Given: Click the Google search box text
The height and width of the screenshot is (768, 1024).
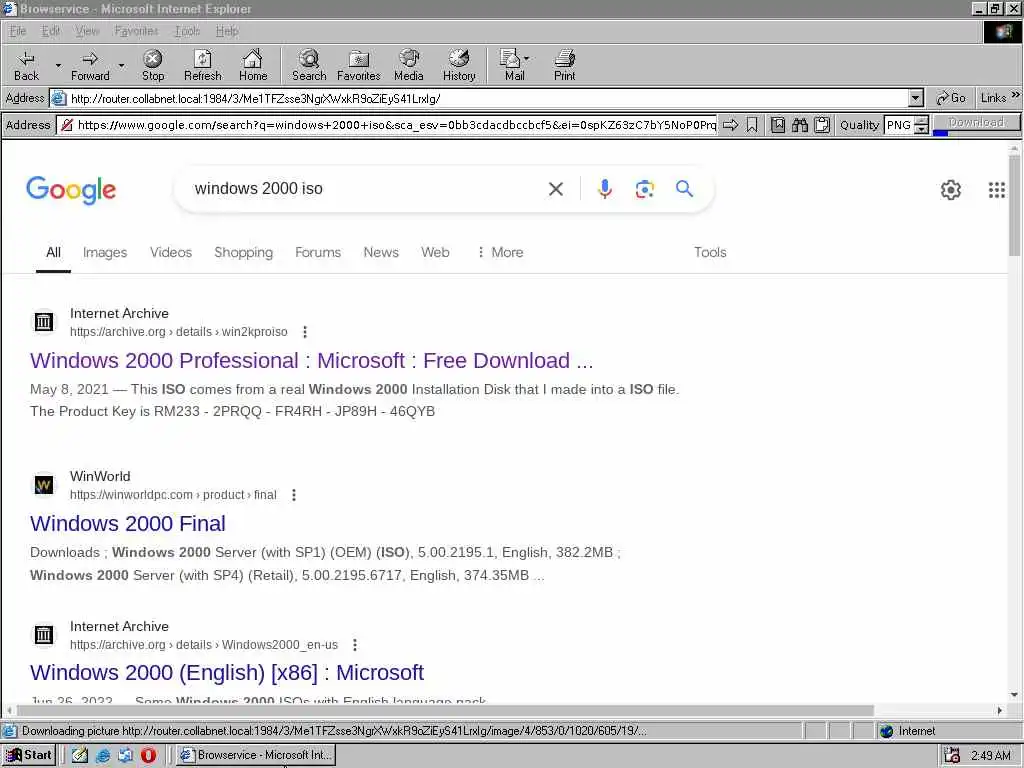Looking at the screenshot, I should point(259,189).
